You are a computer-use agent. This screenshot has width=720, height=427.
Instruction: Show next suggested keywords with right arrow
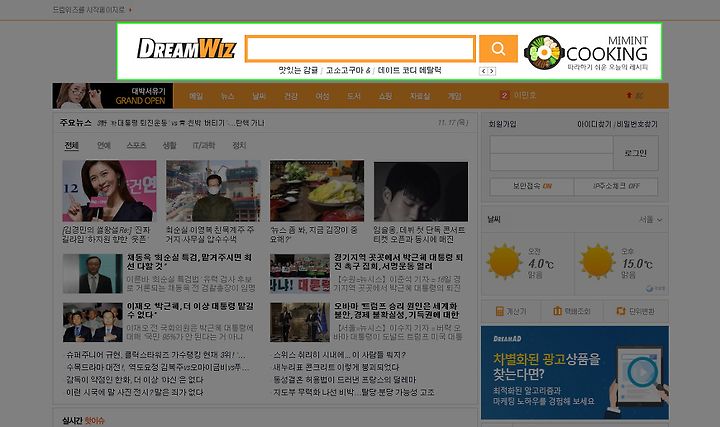point(492,71)
